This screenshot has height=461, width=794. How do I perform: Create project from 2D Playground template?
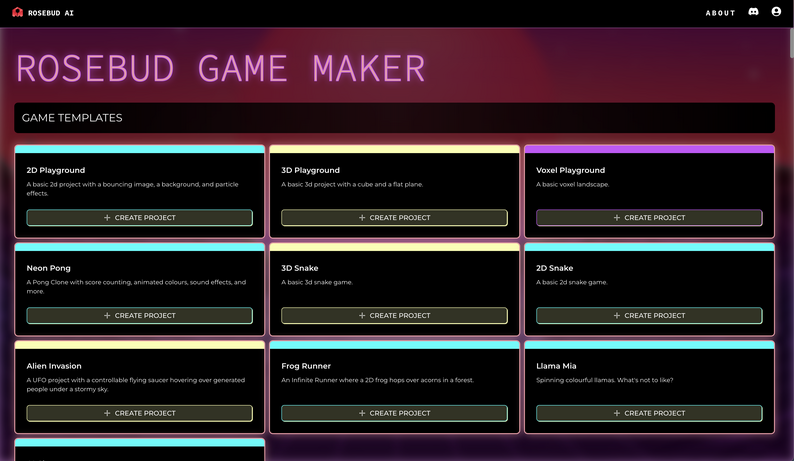click(x=140, y=218)
